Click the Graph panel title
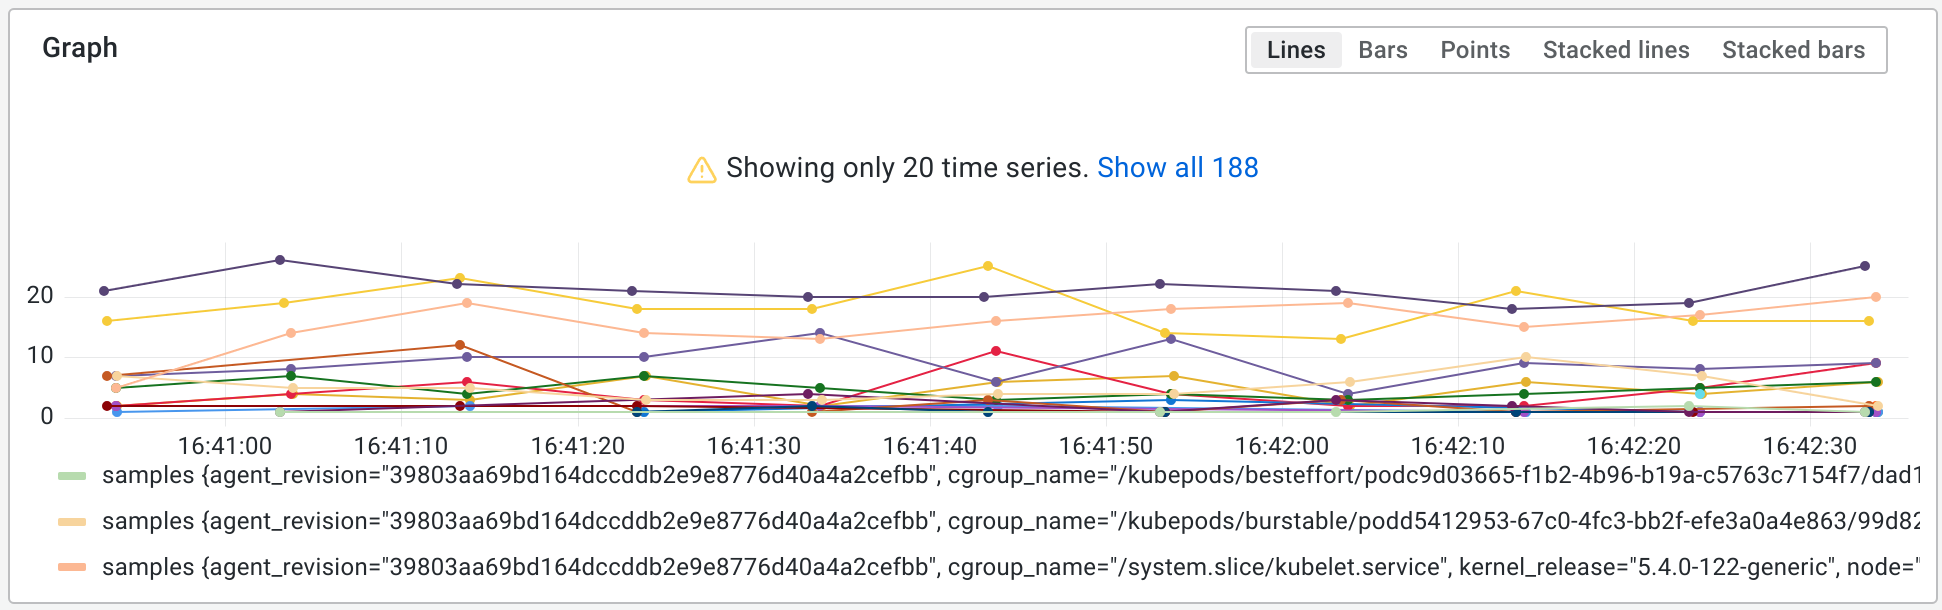 coord(81,47)
